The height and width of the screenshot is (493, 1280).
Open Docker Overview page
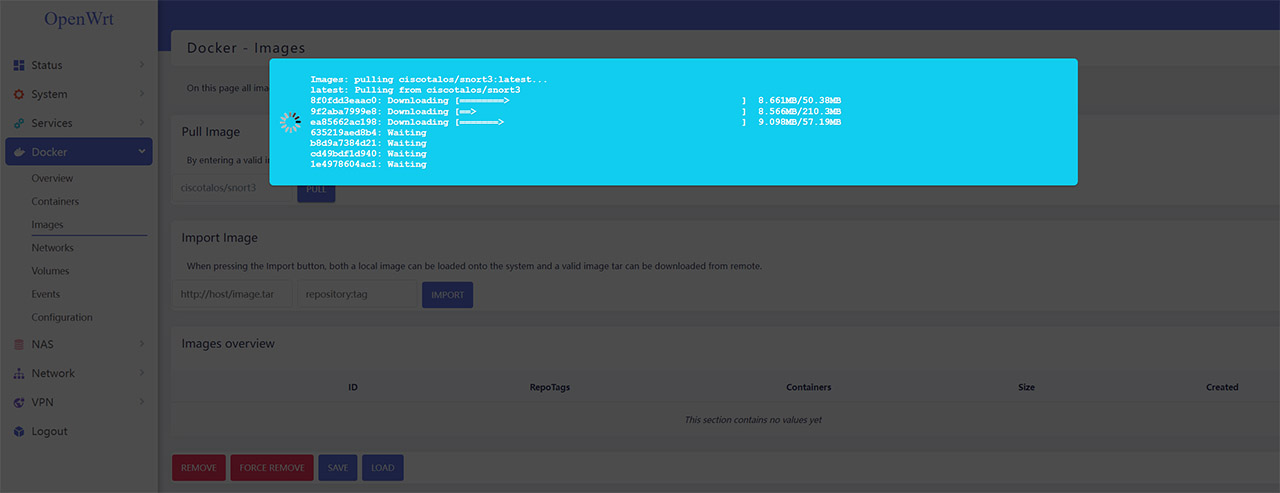tap(52, 178)
